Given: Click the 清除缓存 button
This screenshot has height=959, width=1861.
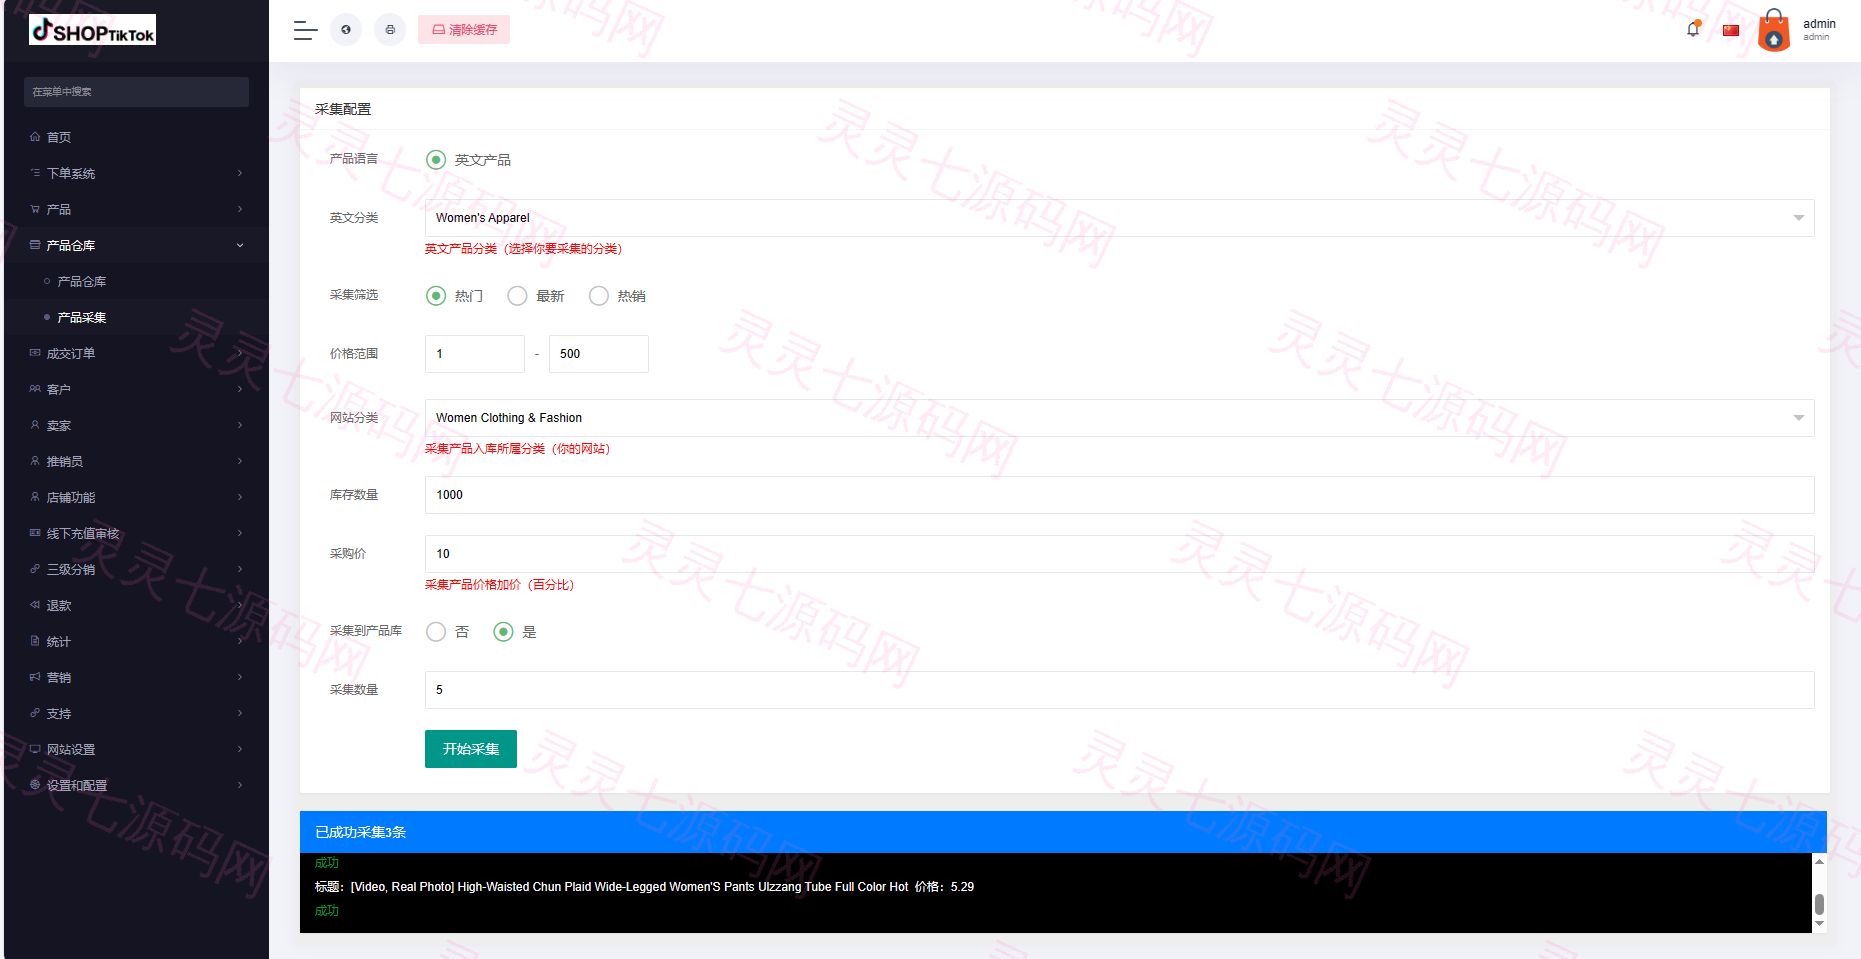Looking at the screenshot, I should [x=464, y=30].
